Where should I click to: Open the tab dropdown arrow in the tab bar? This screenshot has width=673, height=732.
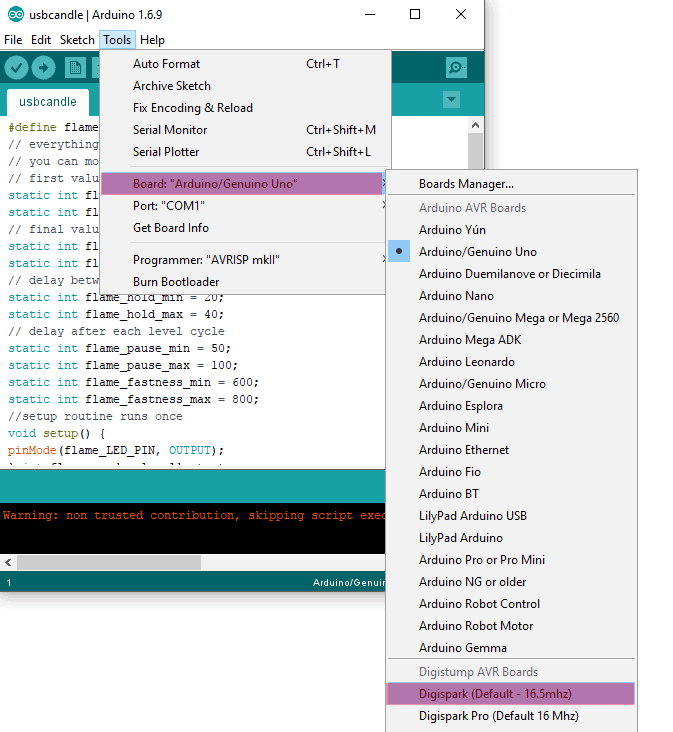[451, 99]
